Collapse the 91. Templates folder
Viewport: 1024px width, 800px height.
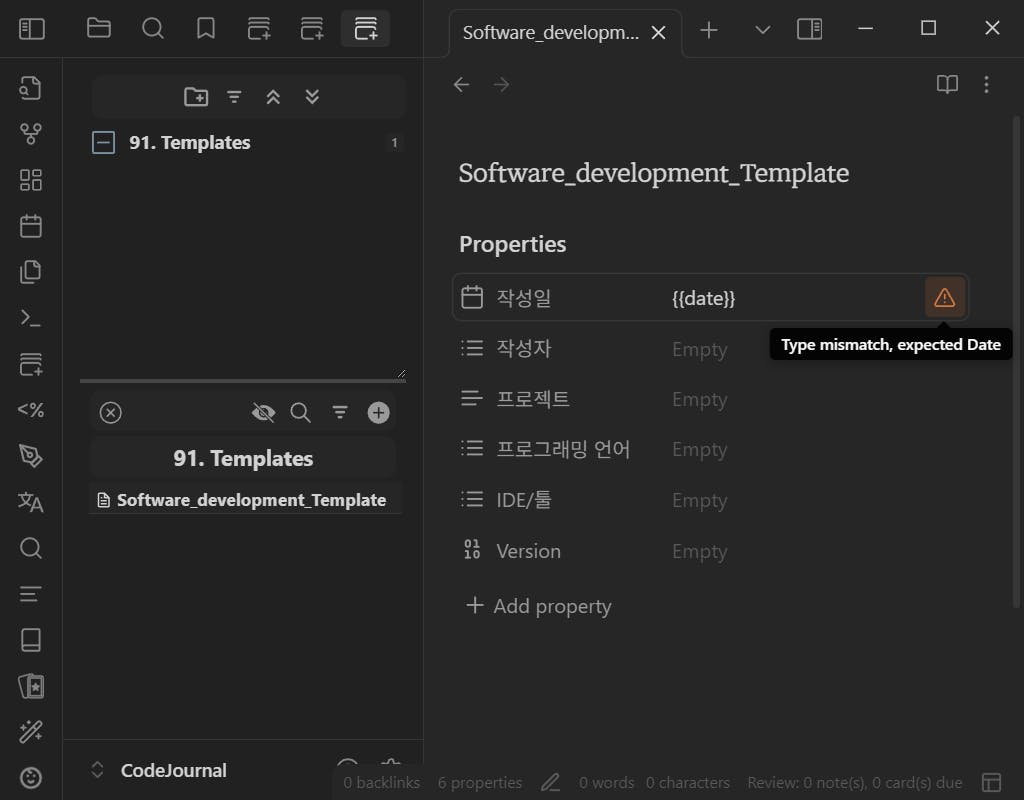103,143
